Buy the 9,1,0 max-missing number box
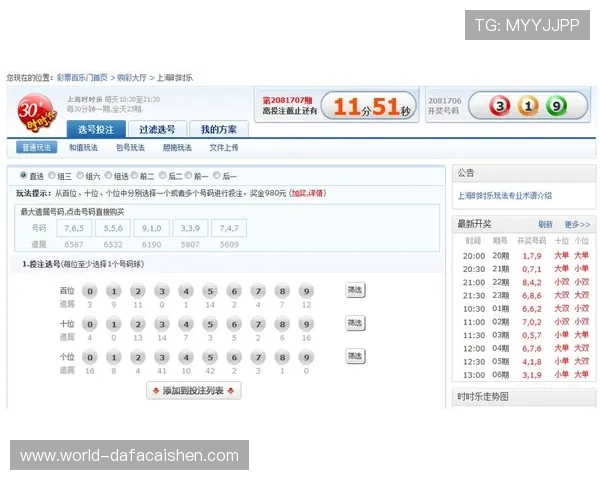 click(x=152, y=228)
